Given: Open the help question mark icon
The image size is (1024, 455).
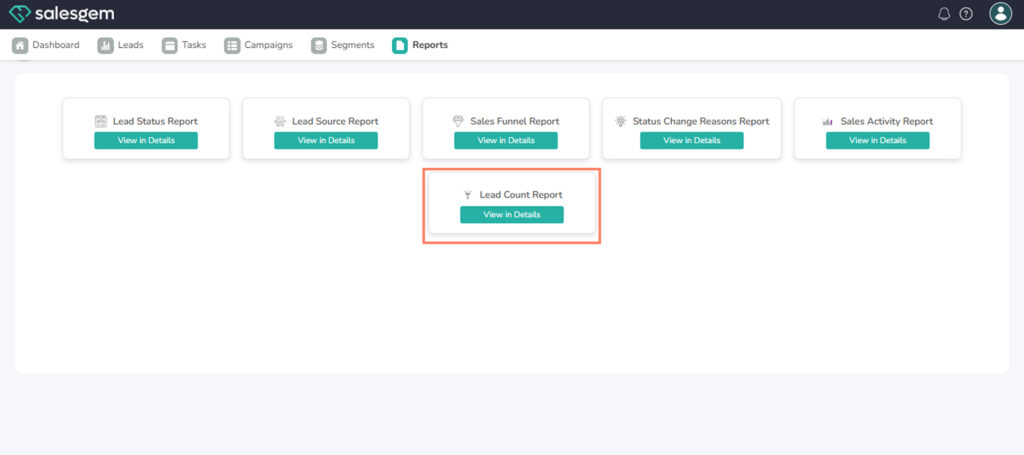Looking at the screenshot, I should tap(966, 14).
